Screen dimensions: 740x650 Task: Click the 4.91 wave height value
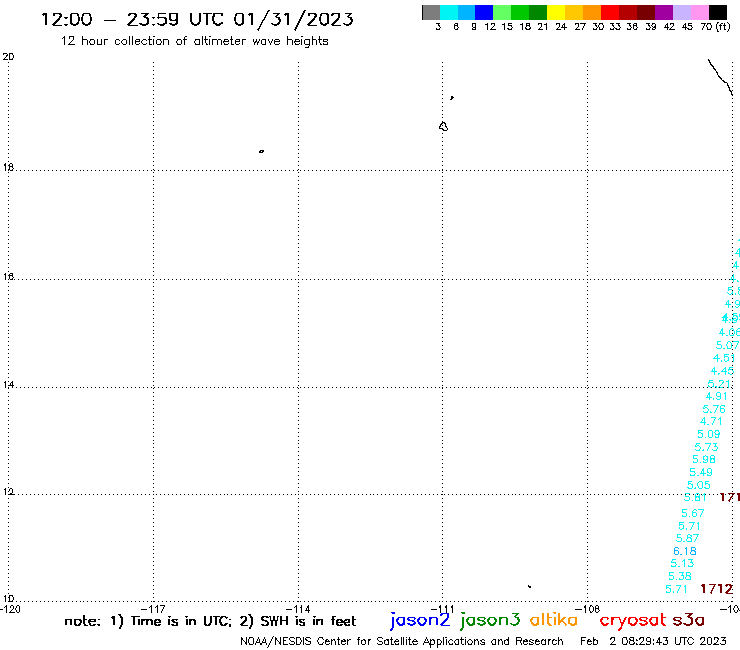point(716,397)
